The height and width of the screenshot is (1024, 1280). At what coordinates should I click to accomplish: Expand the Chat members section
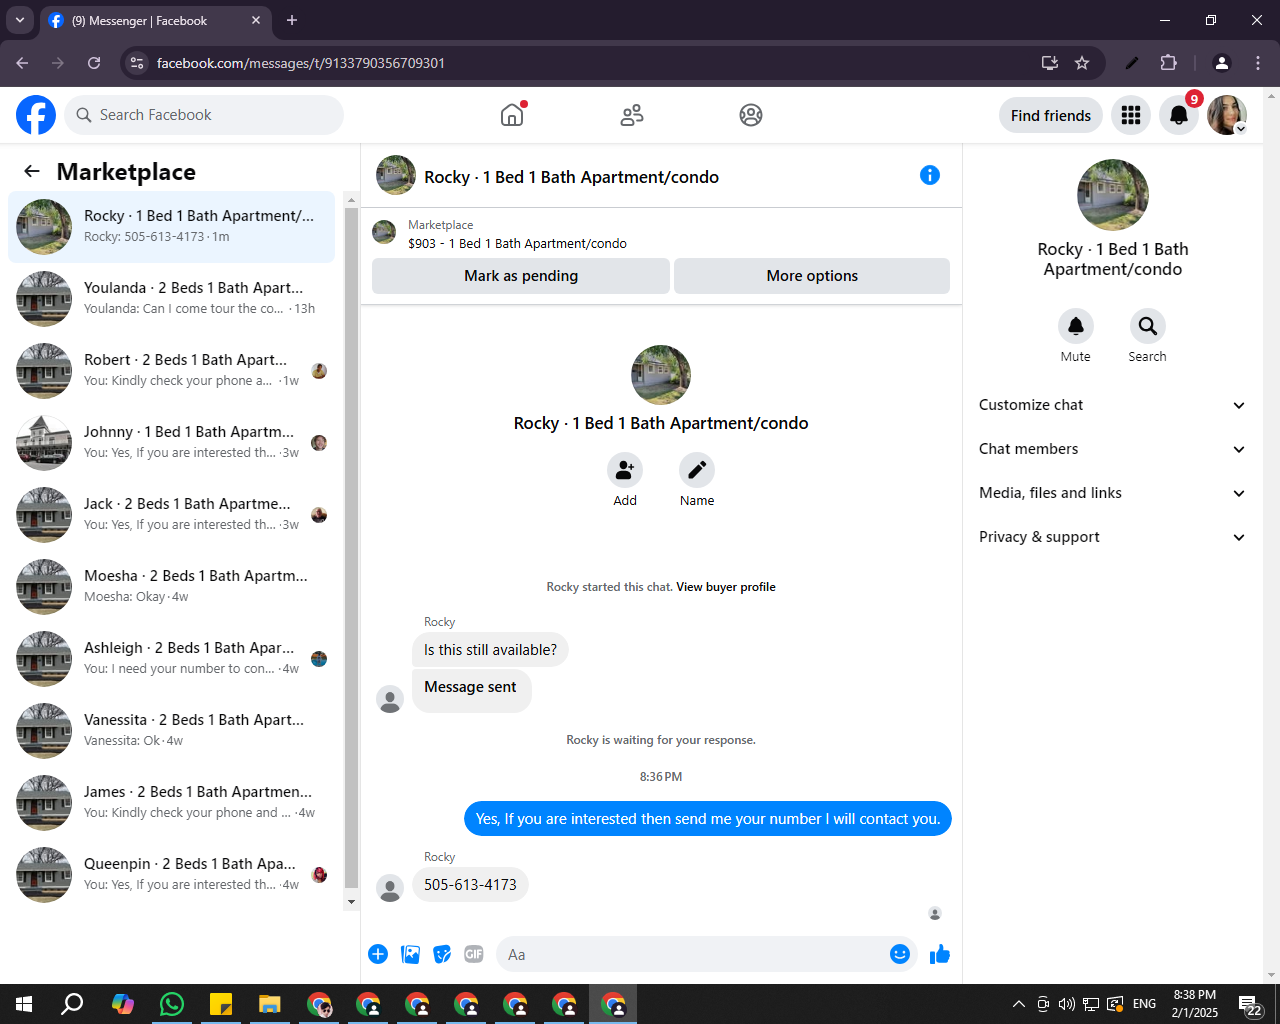click(x=1112, y=449)
